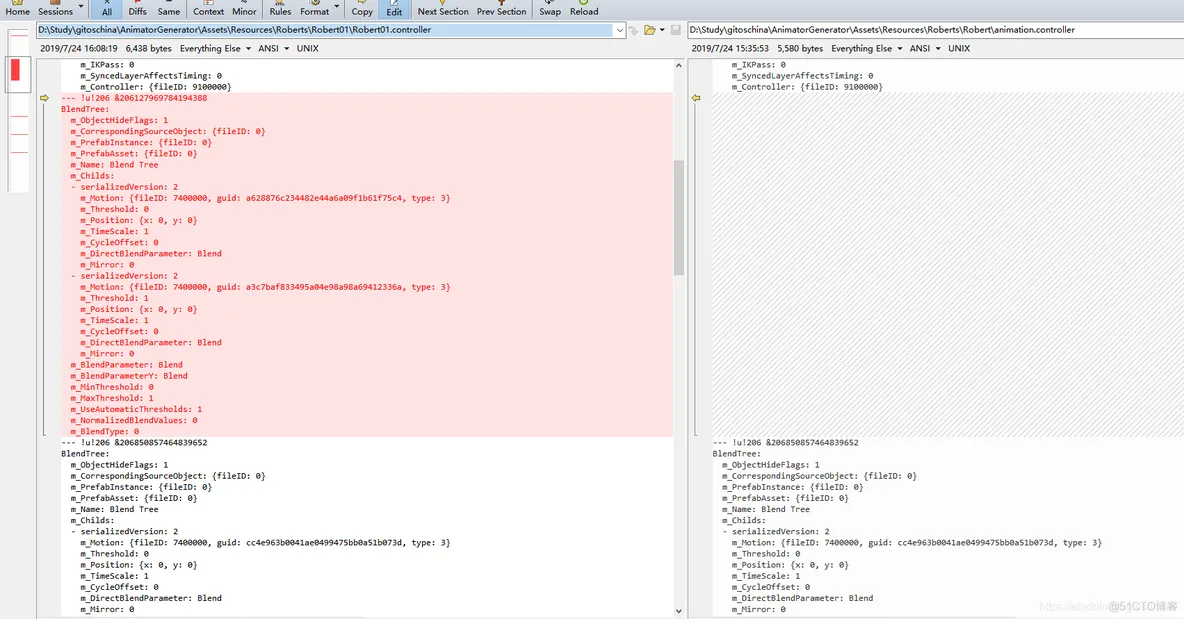
Task: Click the 'm_BlendType: 0' line
Action: tap(105, 432)
